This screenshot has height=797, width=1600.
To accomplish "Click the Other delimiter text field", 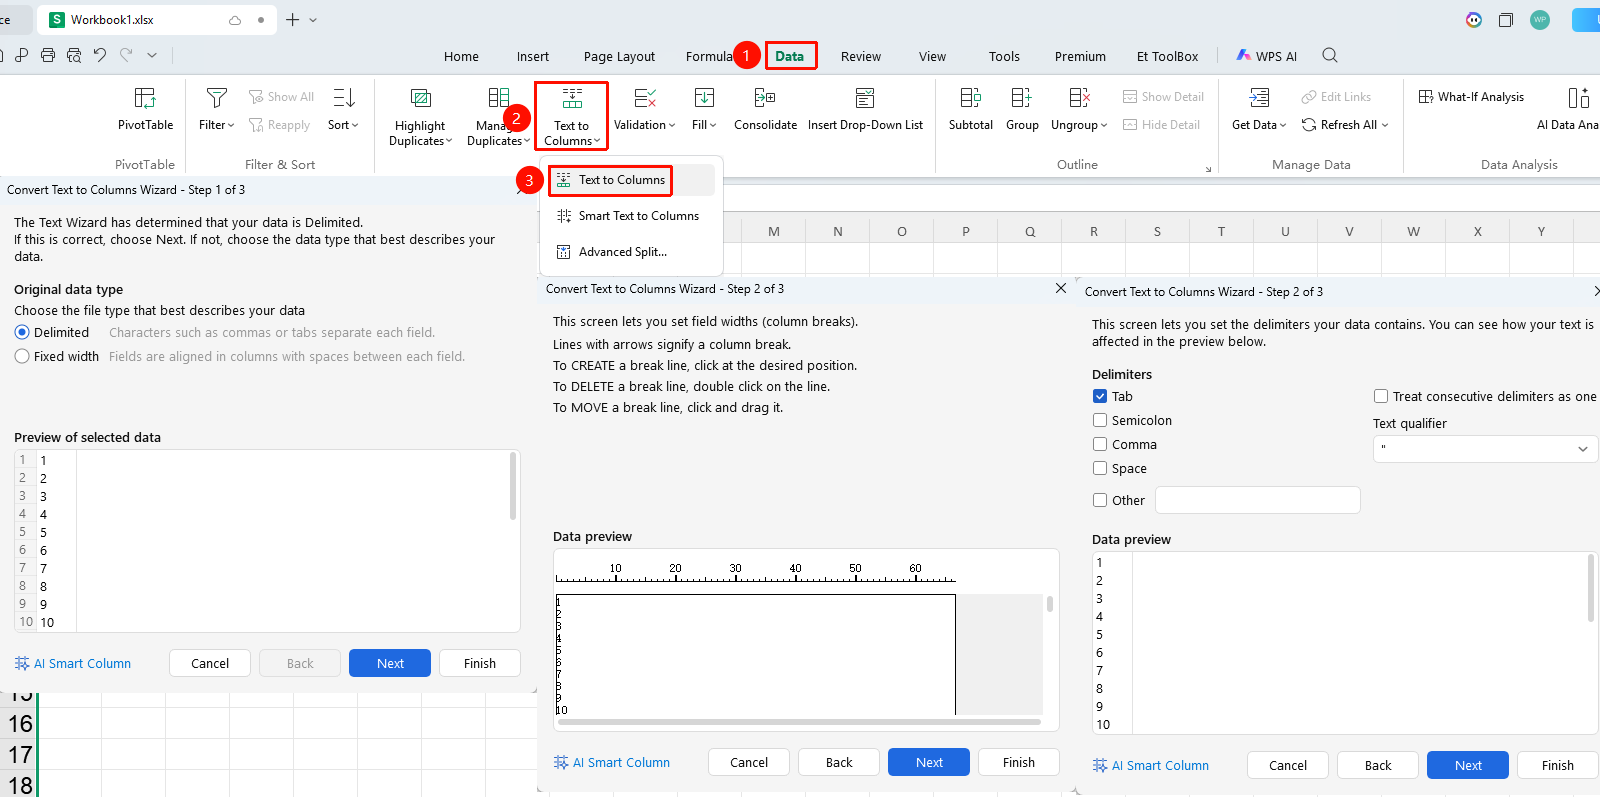I will [x=1257, y=500].
